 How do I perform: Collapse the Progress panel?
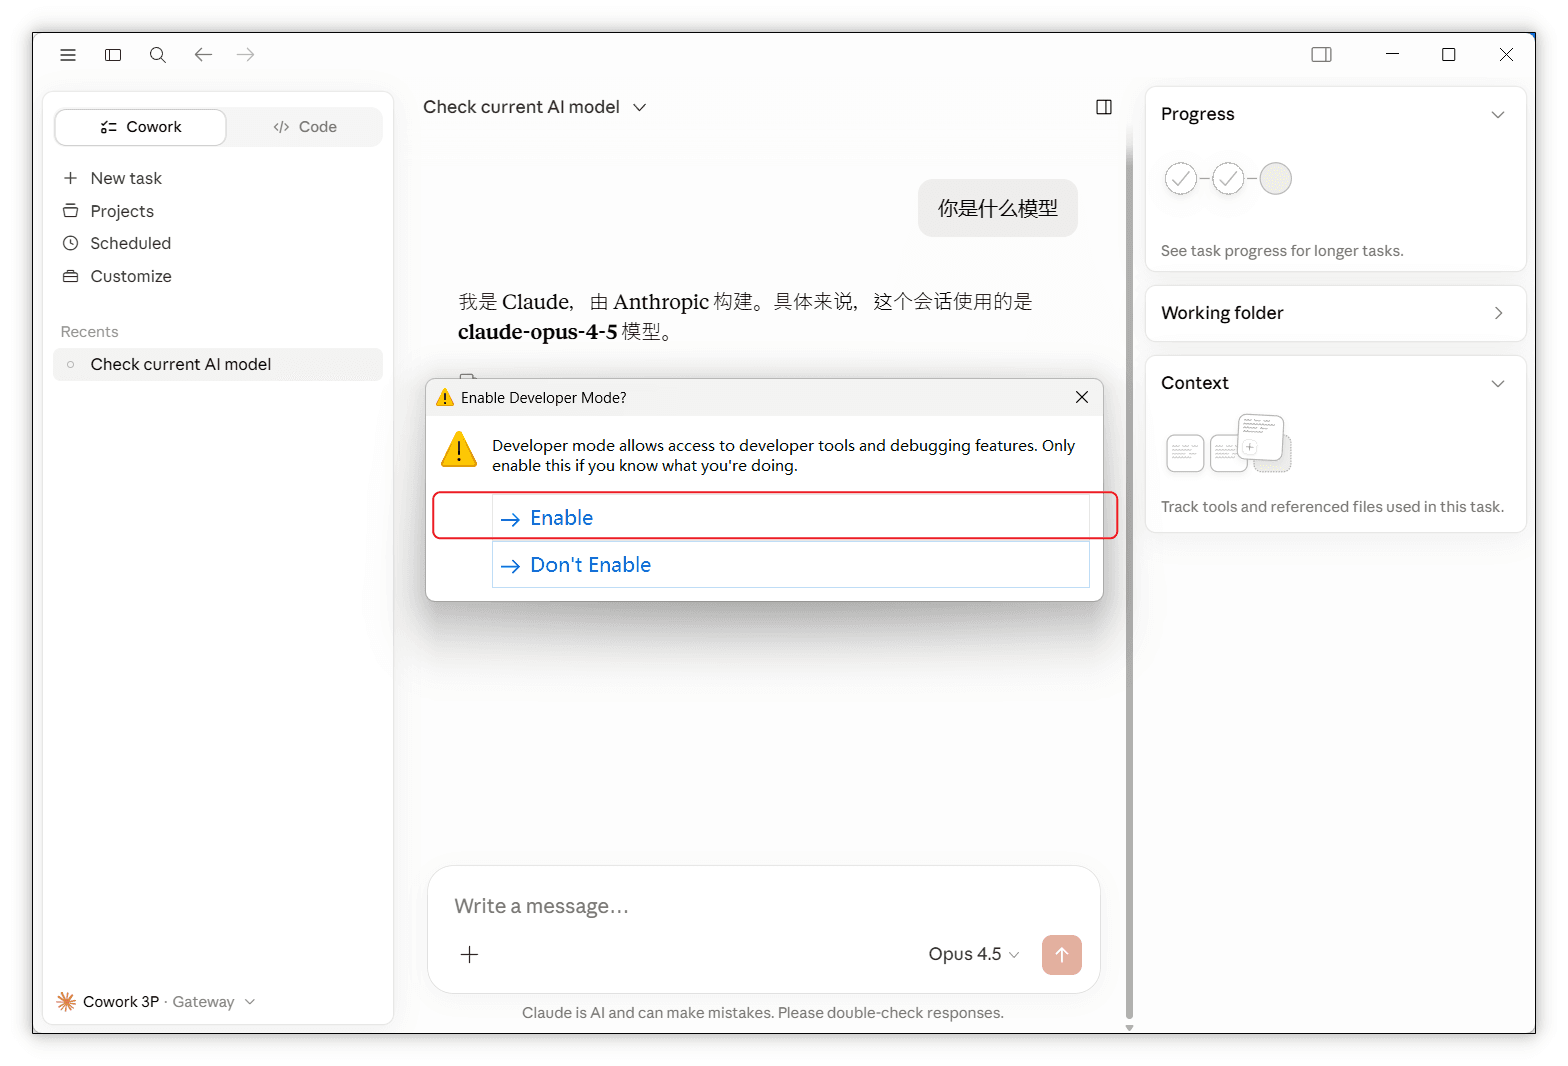coord(1497,115)
